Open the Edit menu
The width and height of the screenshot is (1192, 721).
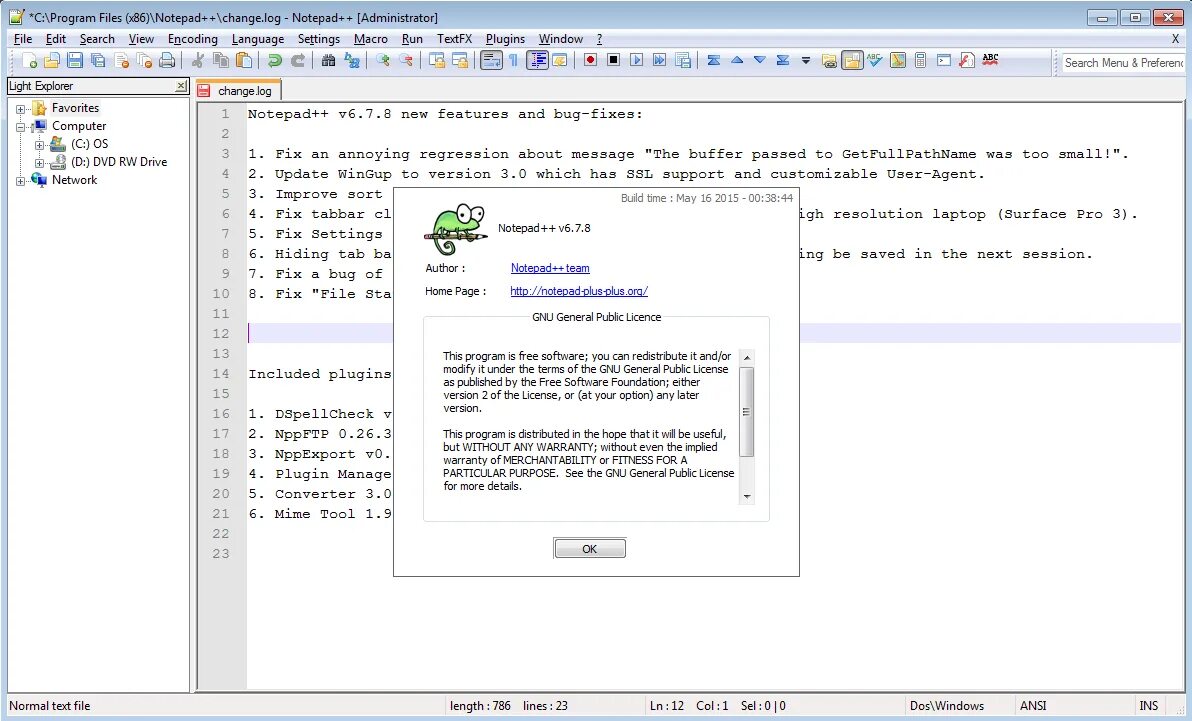click(x=55, y=39)
